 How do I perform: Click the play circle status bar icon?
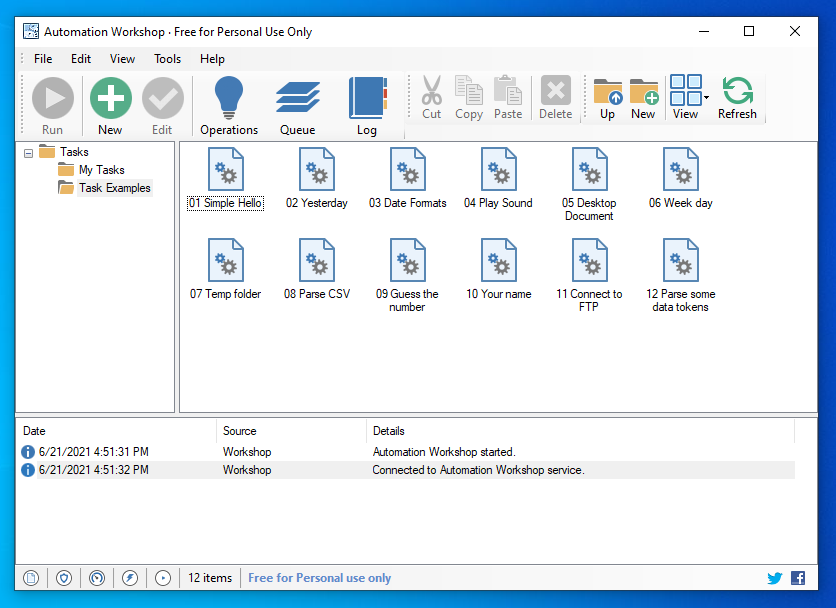163,578
